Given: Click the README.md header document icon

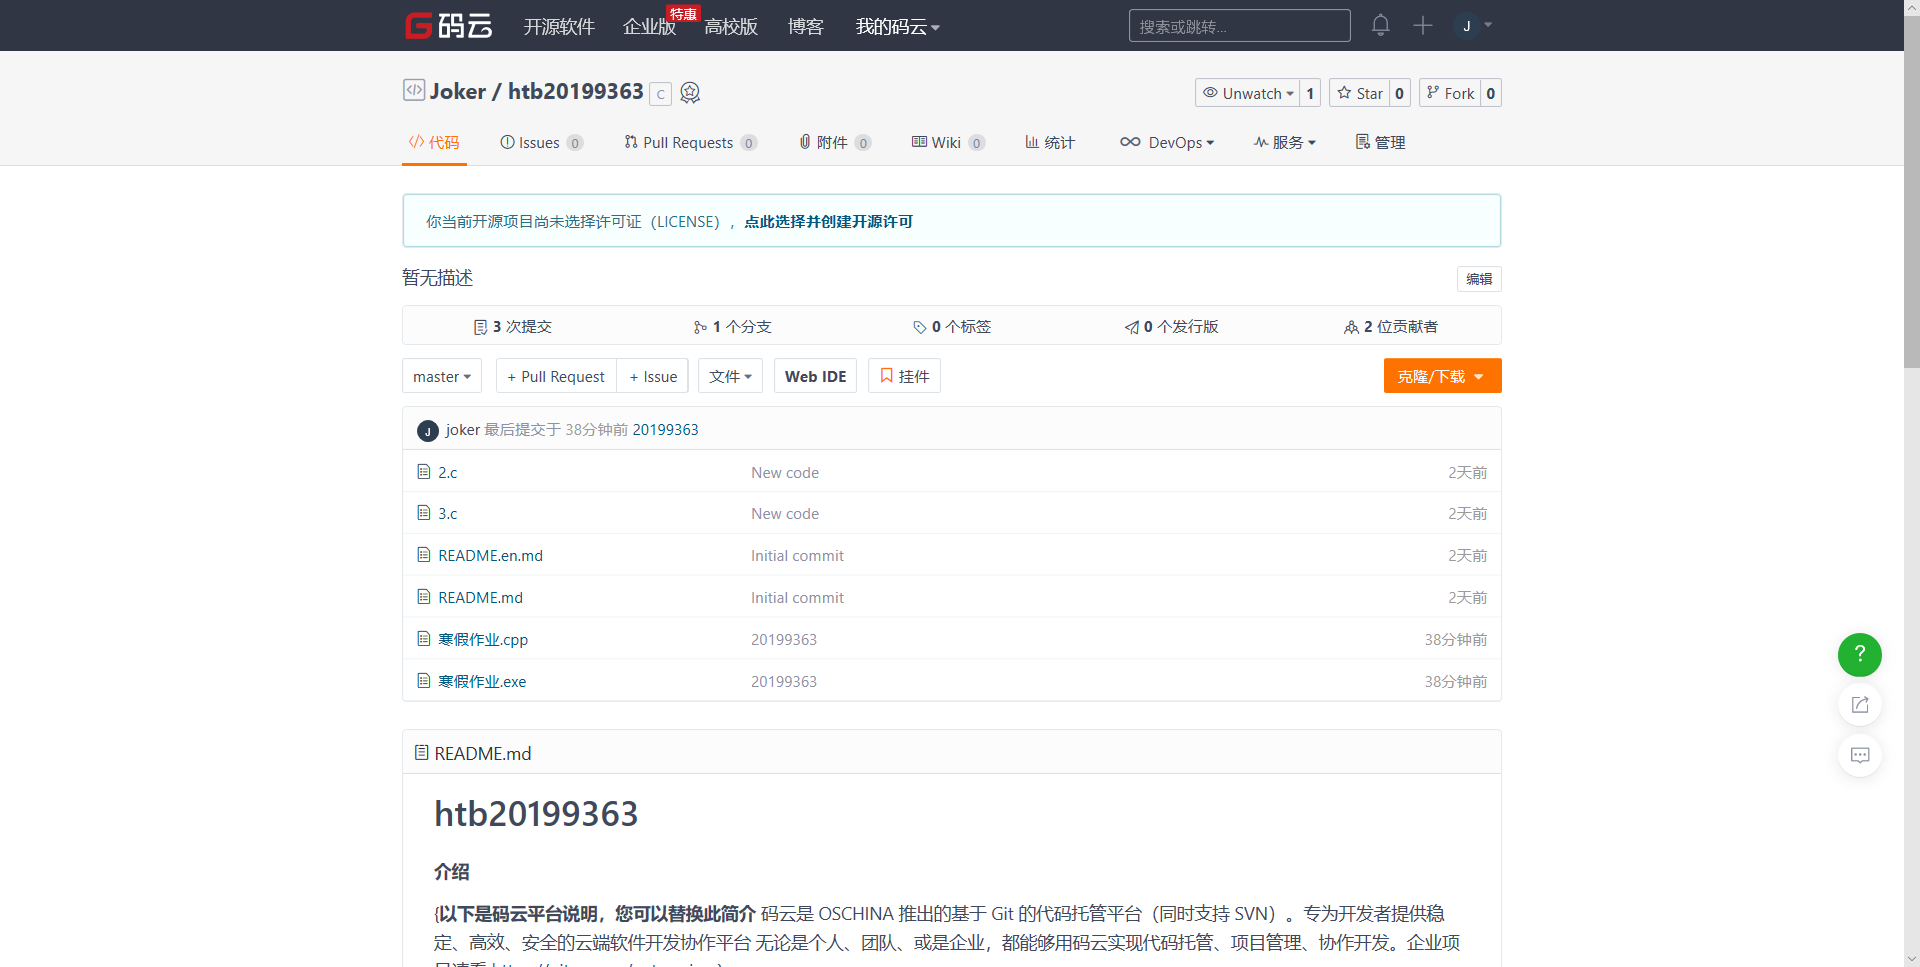Looking at the screenshot, I should click(422, 753).
